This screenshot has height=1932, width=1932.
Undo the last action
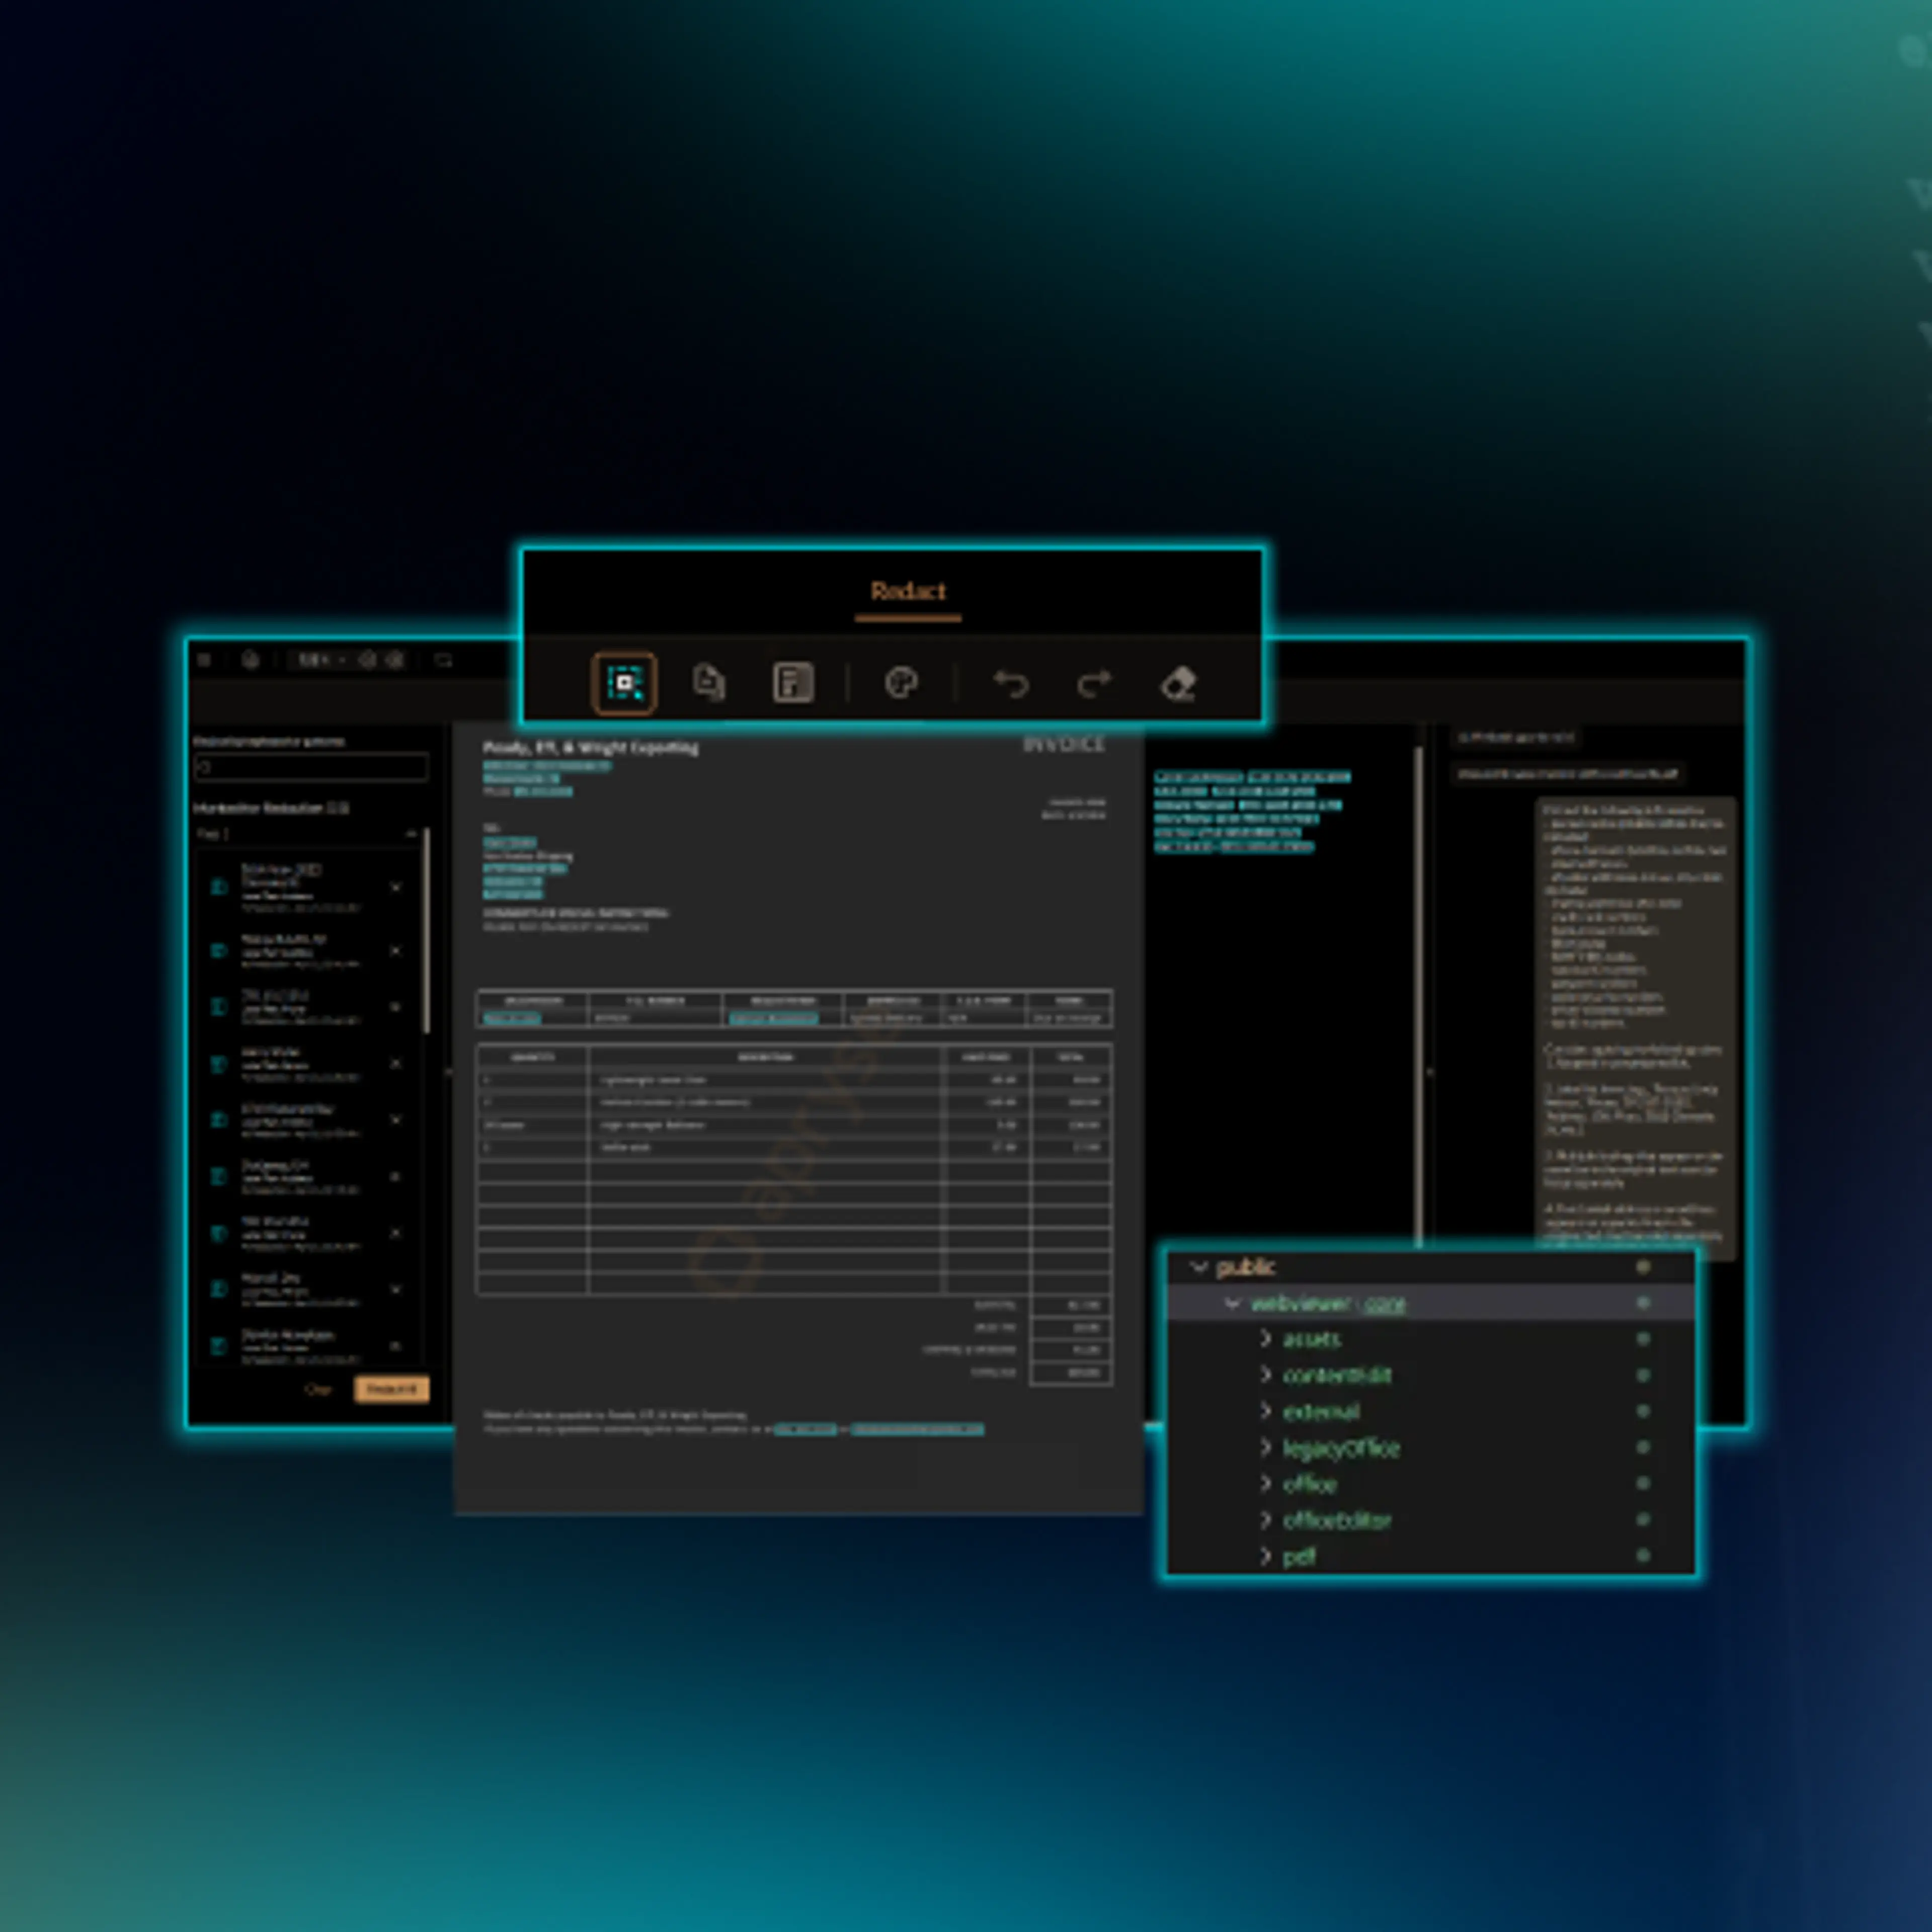point(1011,684)
